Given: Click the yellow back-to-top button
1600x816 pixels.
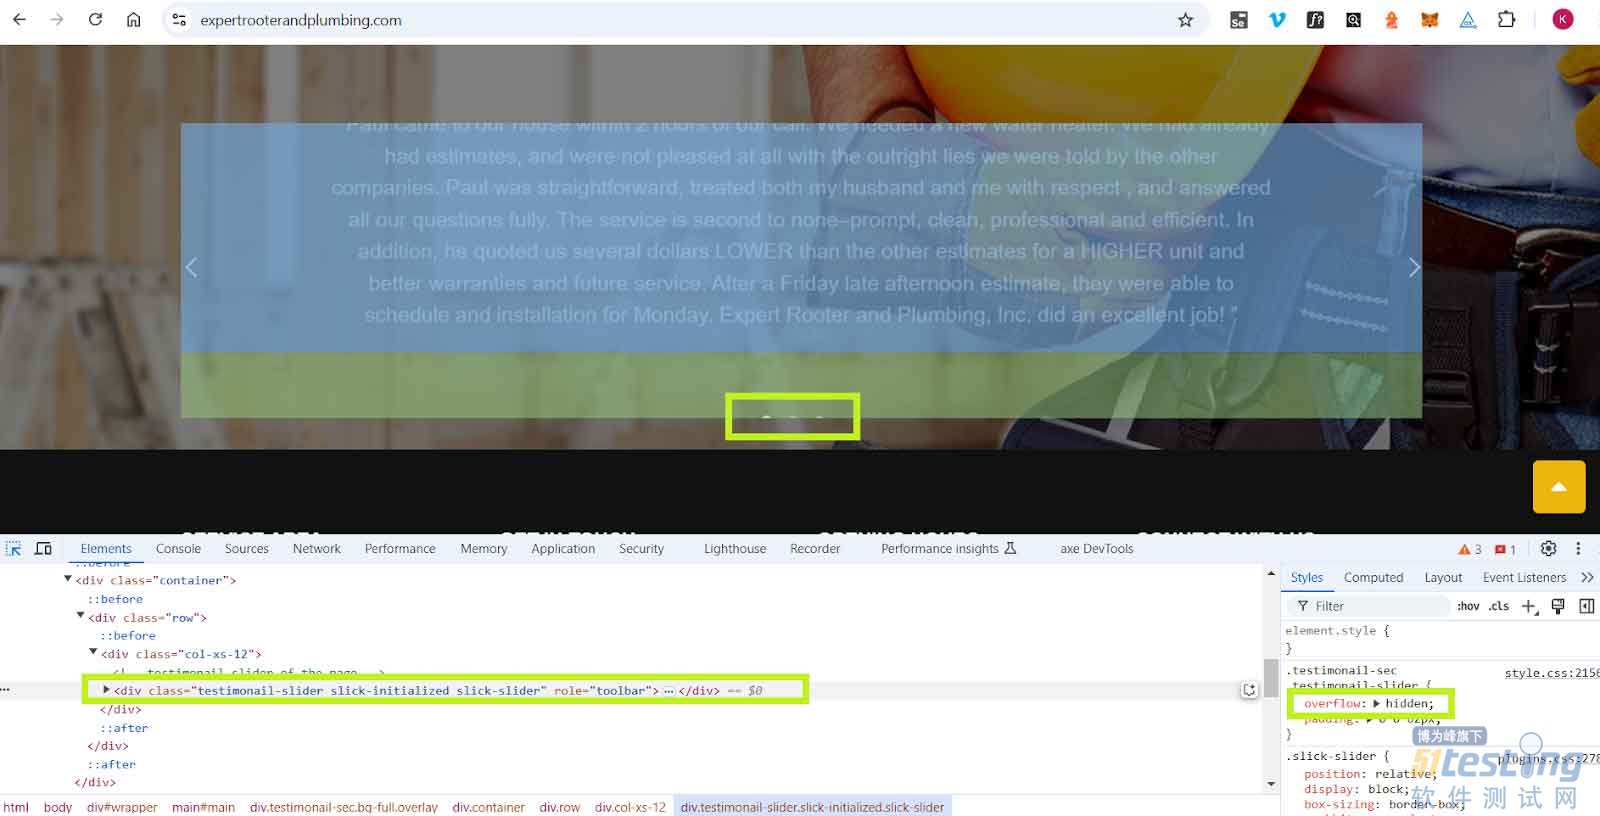Looking at the screenshot, I should [1558, 487].
